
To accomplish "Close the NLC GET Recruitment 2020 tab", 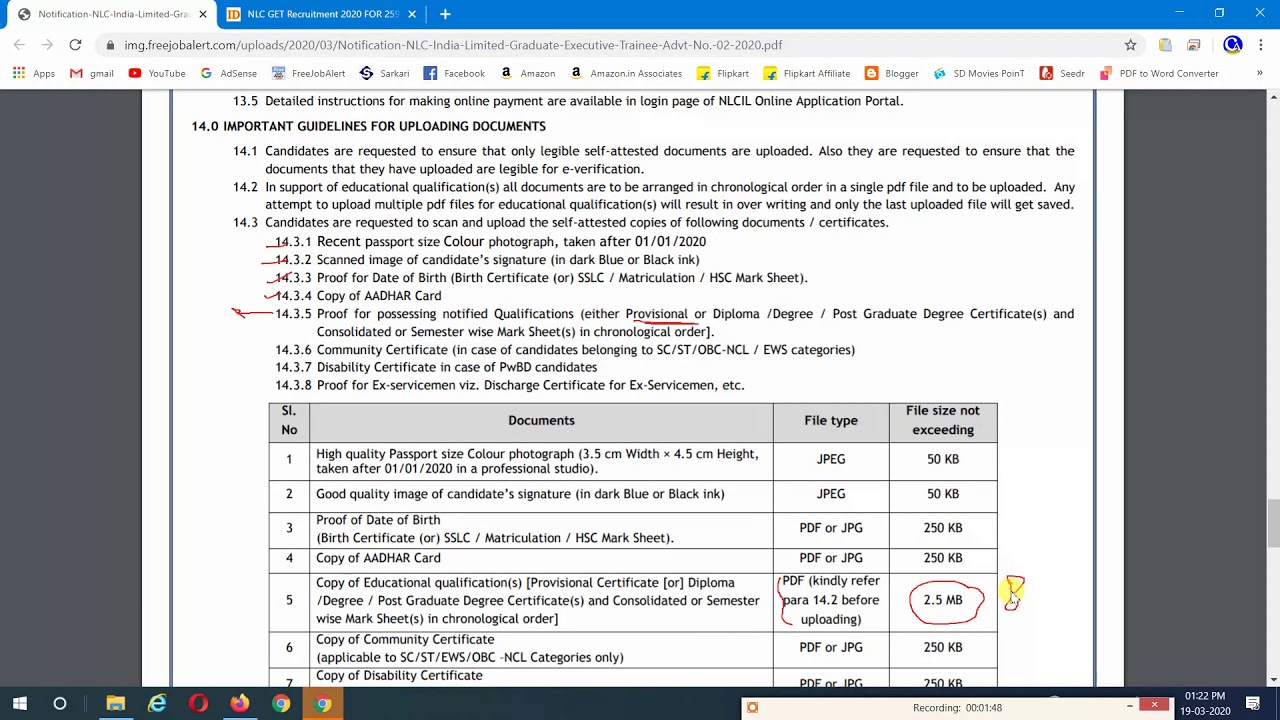I will coord(413,14).
